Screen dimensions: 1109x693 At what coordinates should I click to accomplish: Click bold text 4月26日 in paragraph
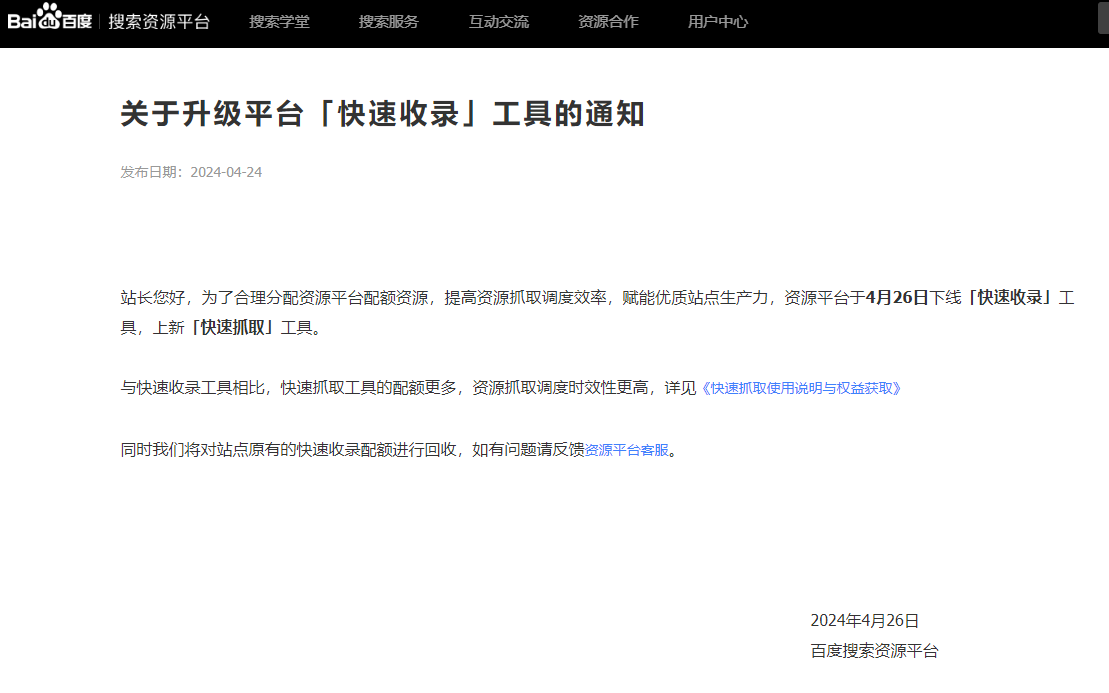[897, 298]
